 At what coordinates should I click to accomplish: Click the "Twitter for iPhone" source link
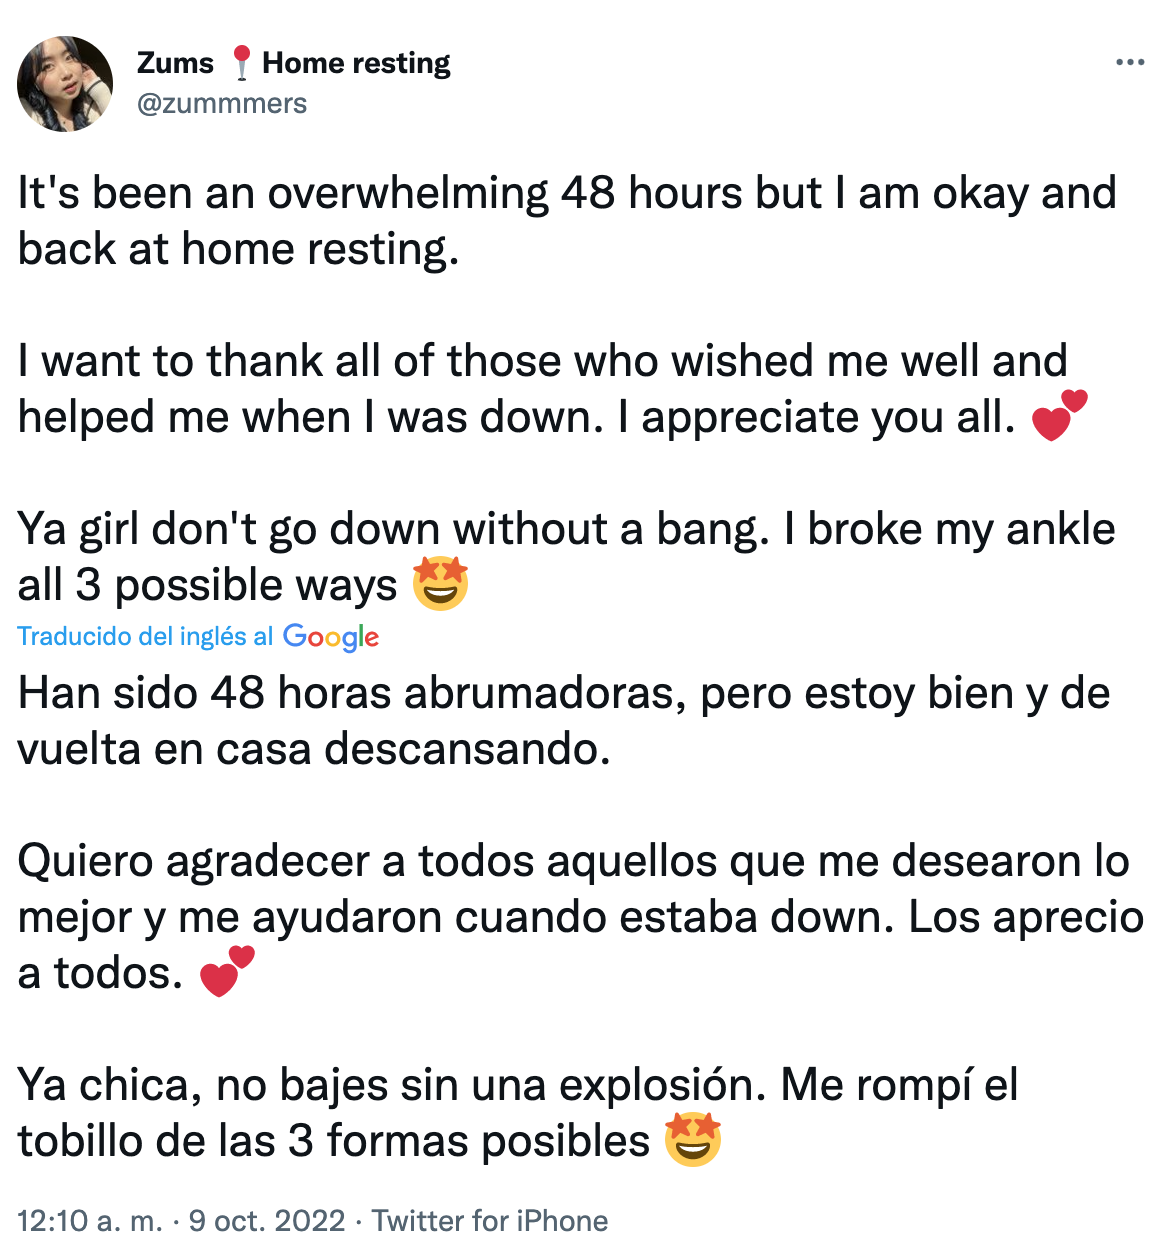click(x=490, y=1221)
